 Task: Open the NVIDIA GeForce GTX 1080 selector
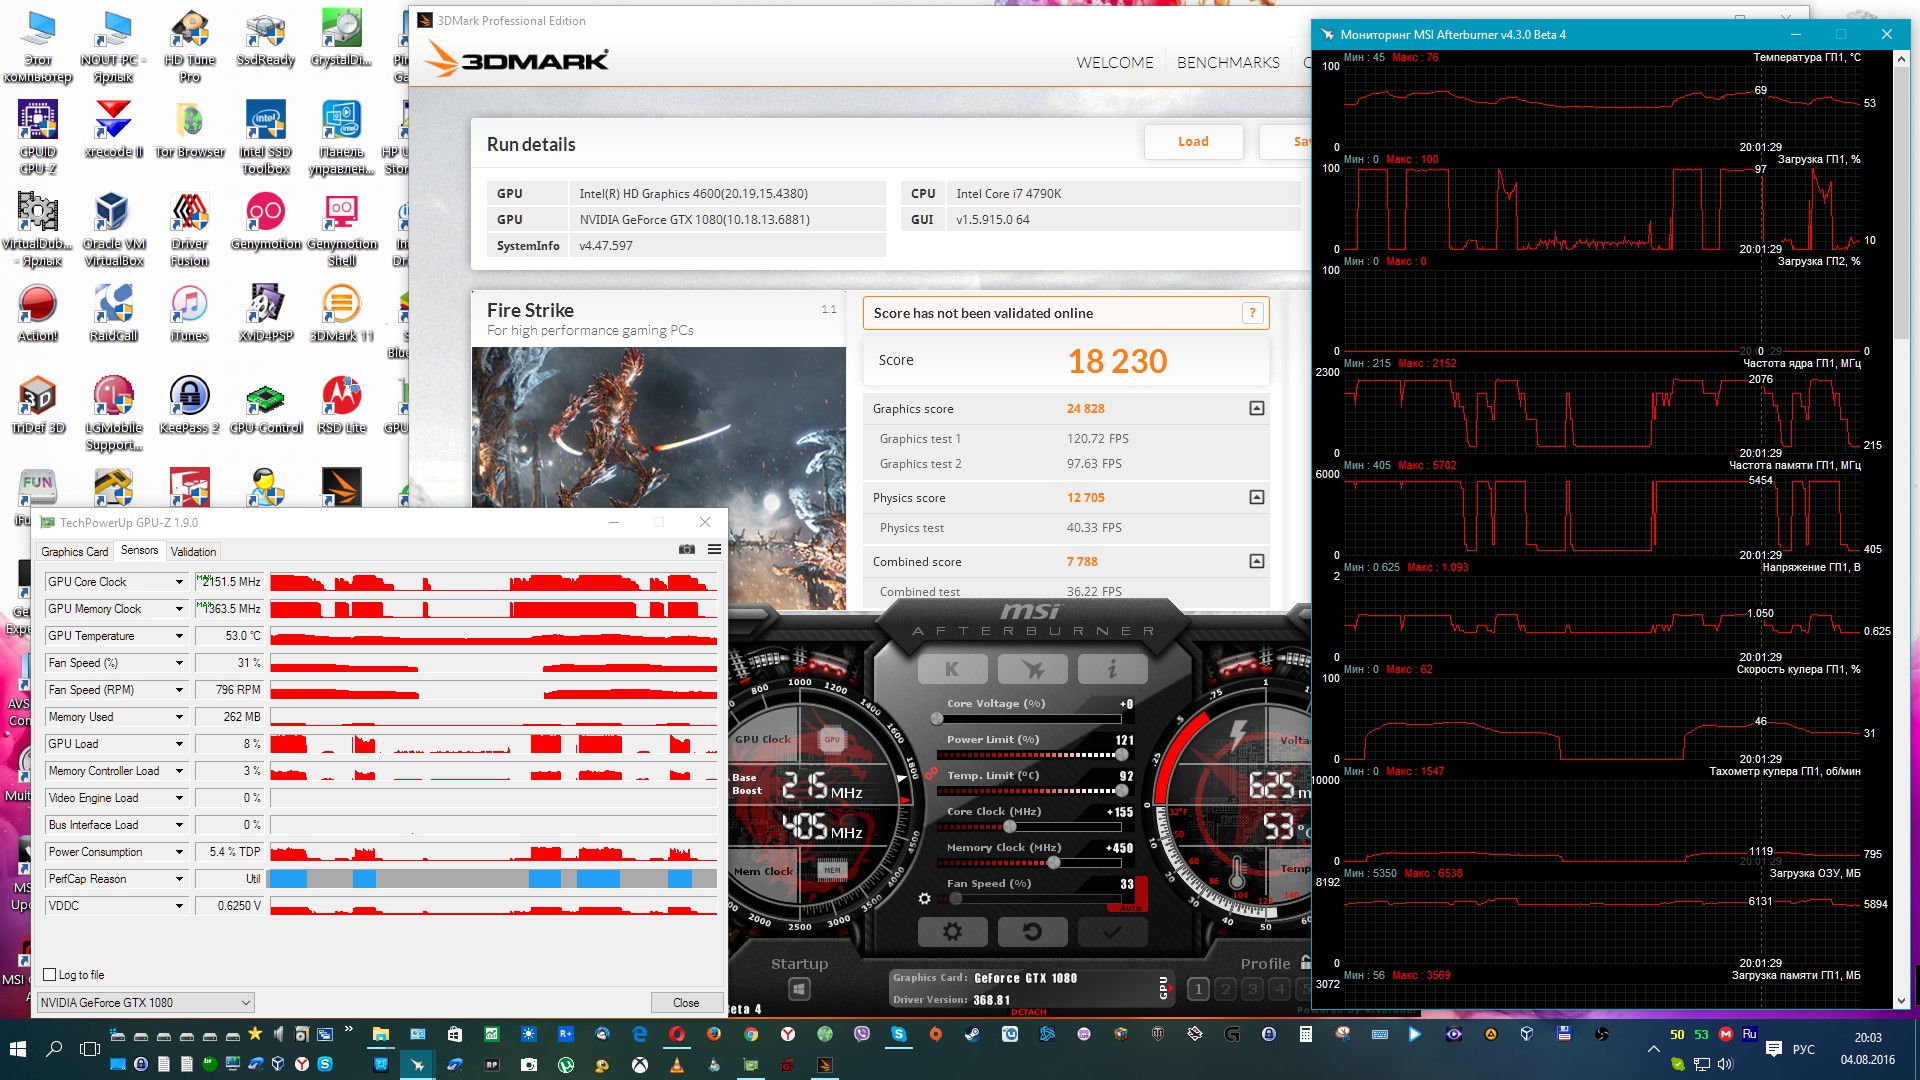tap(145, 1002)
